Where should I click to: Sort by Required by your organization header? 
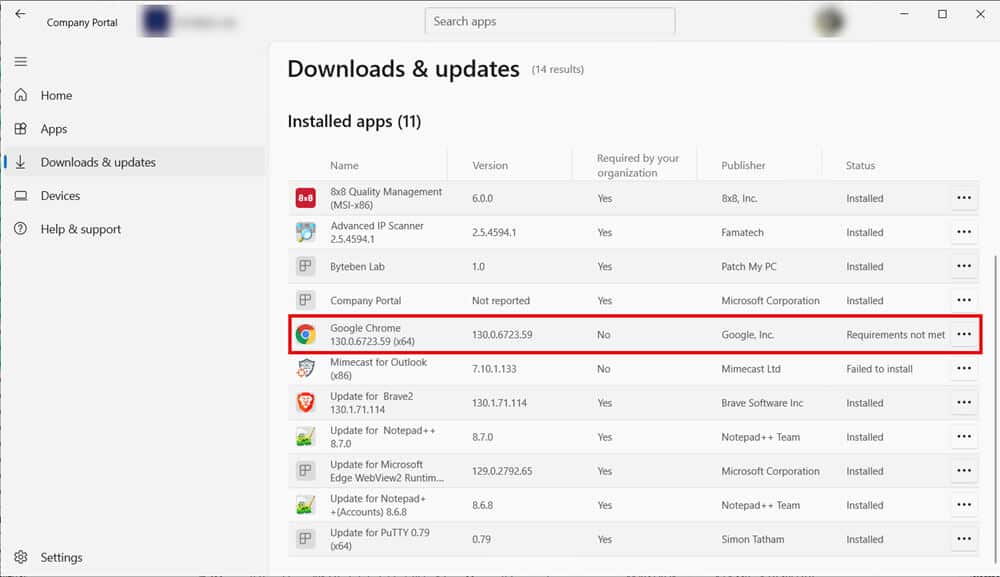pyautogui.click(x=637, y=165)
